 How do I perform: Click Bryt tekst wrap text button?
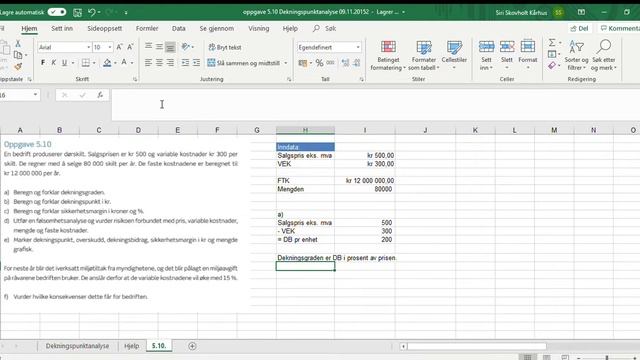(x=225, y=47)
